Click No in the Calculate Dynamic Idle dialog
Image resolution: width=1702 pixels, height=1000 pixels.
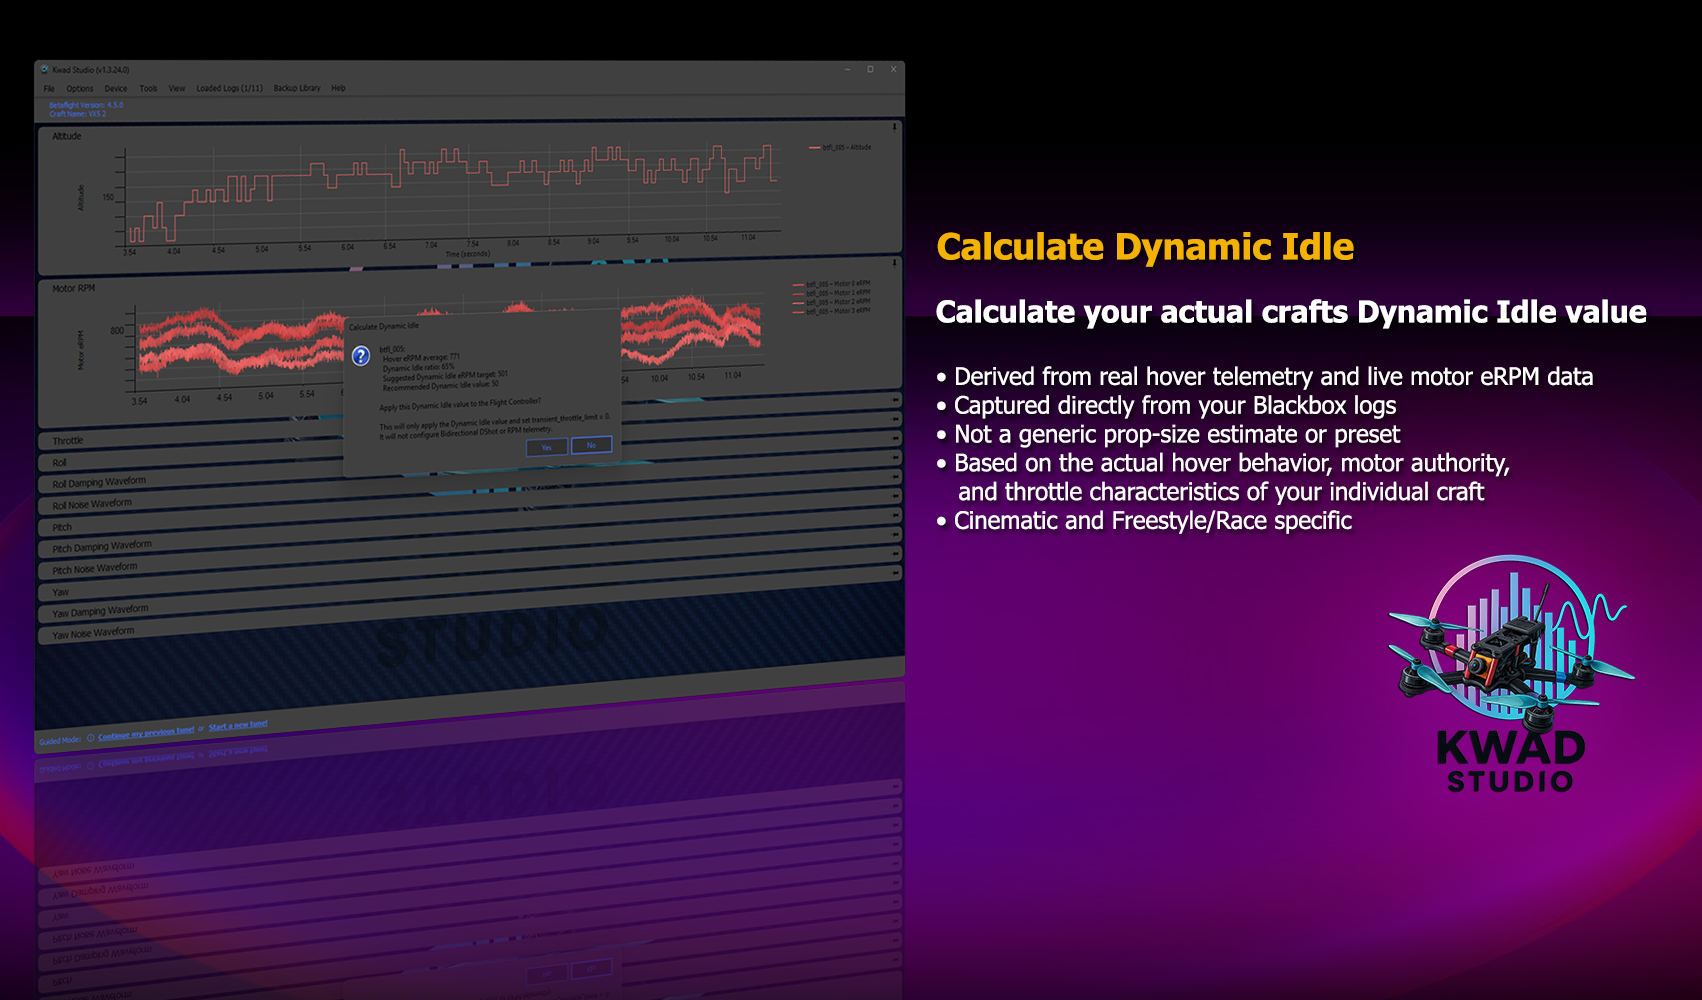(591, 445)
